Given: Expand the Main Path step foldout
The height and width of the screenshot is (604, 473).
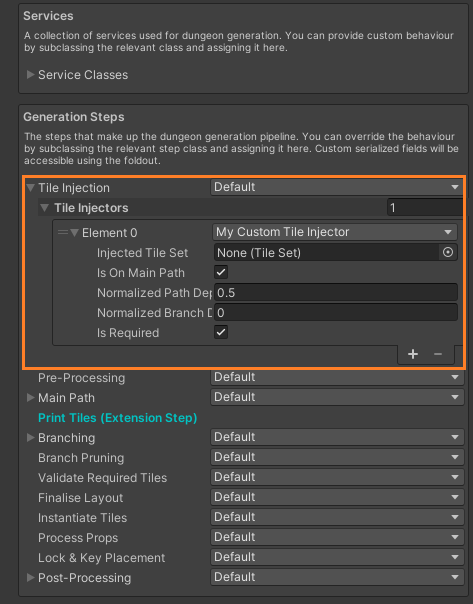Looking at the screenshot, I should 30,397.
